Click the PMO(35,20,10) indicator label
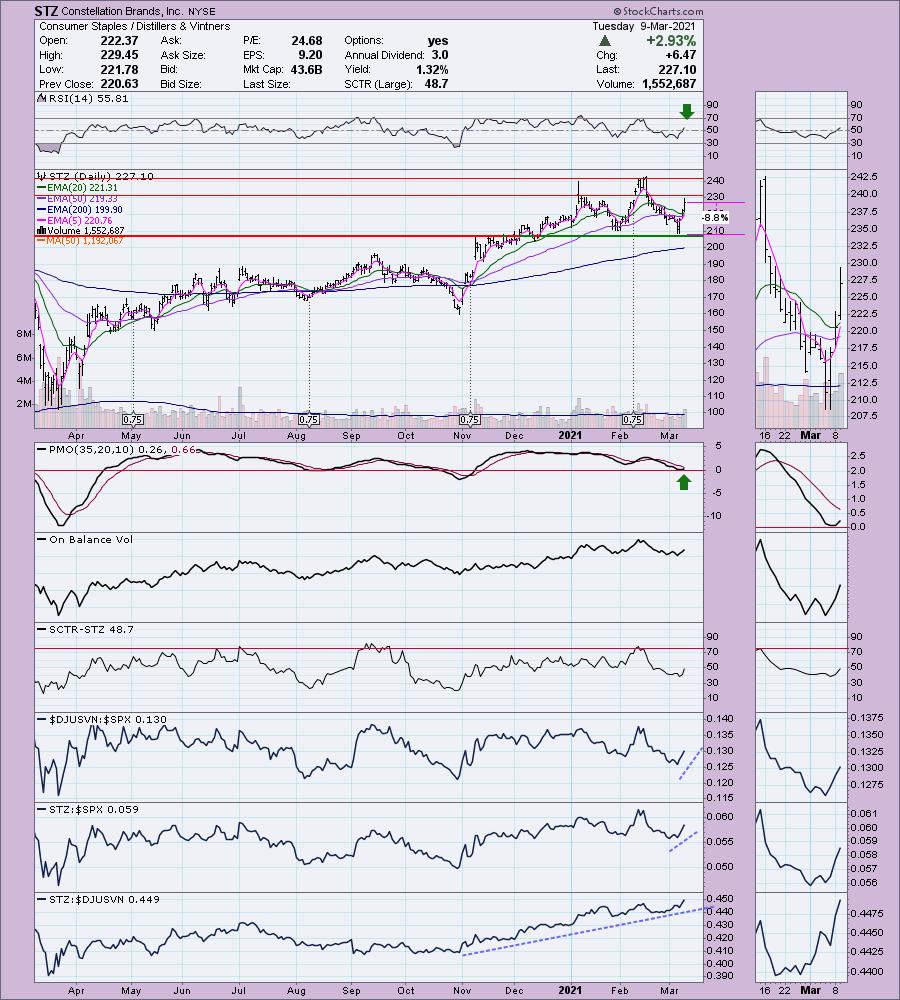 pos(122,450)
